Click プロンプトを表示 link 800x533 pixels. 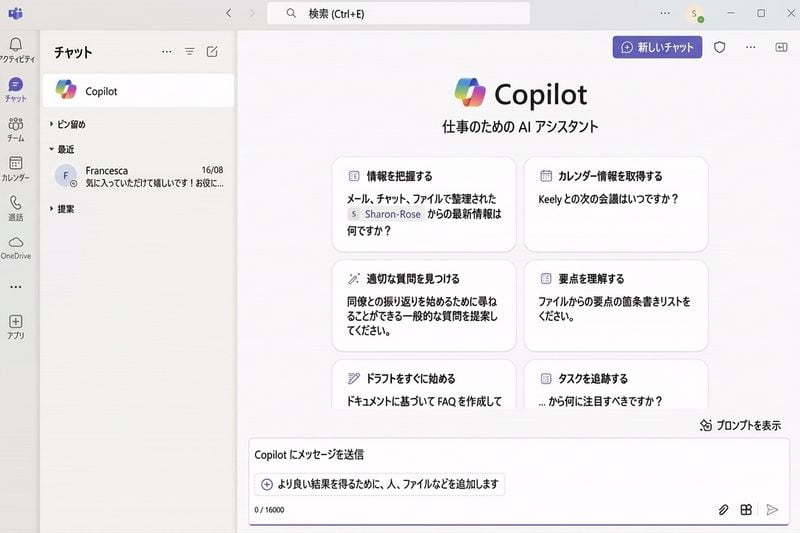pos(740,425)
